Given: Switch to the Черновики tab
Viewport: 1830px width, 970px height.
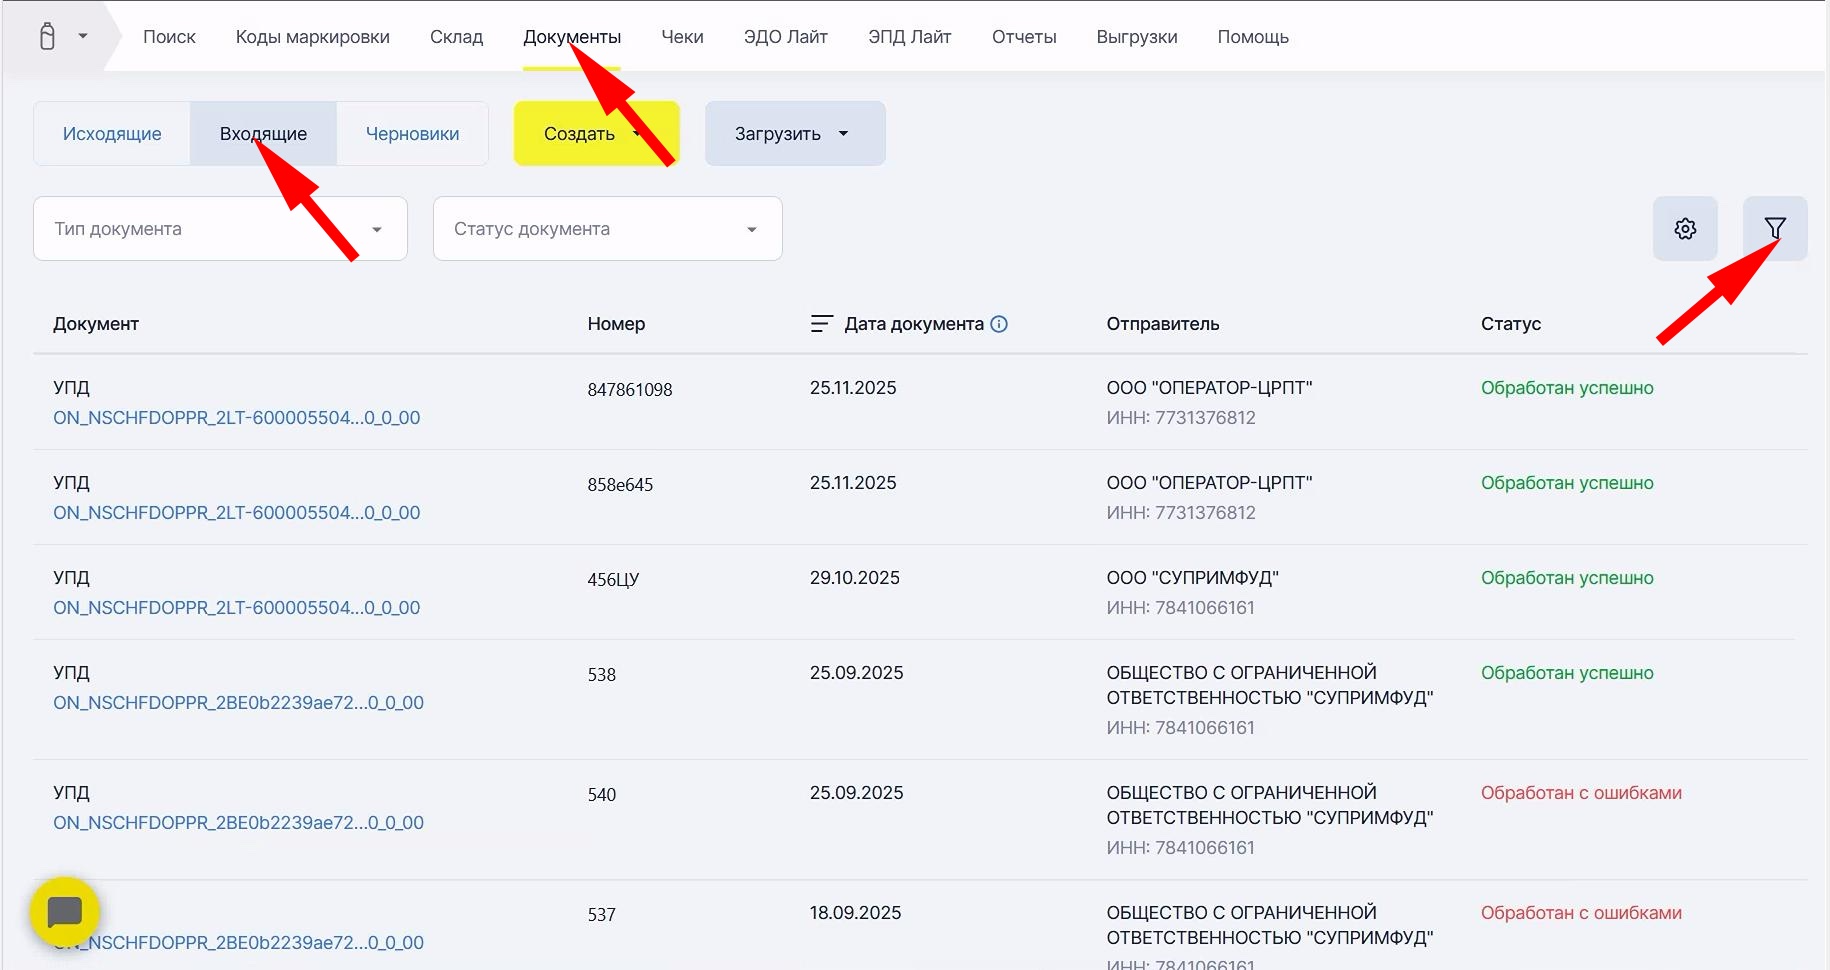Looking at the screenshot, I should [412, 134].
